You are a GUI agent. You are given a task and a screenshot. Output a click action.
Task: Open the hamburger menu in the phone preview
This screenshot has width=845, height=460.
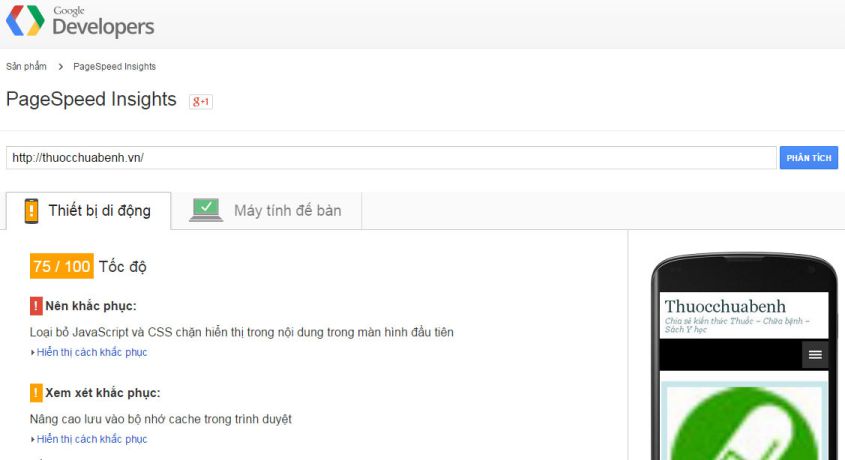click(815, 354)
